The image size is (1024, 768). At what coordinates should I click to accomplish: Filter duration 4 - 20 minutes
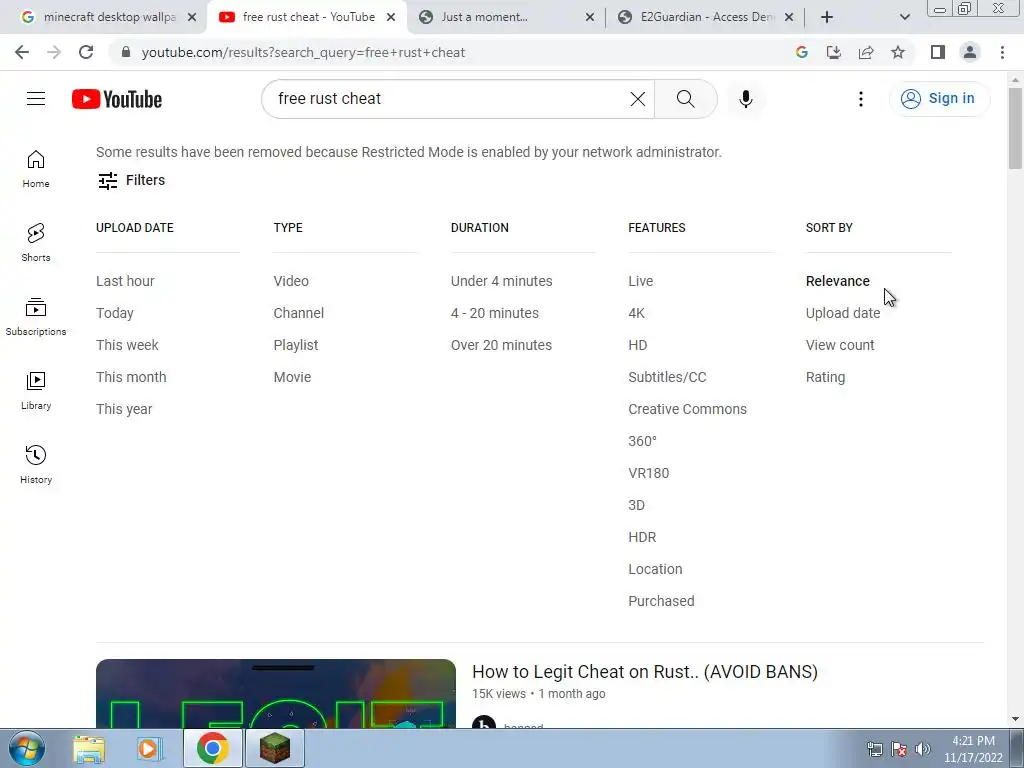pyautogui.click(x=494, y=313)
